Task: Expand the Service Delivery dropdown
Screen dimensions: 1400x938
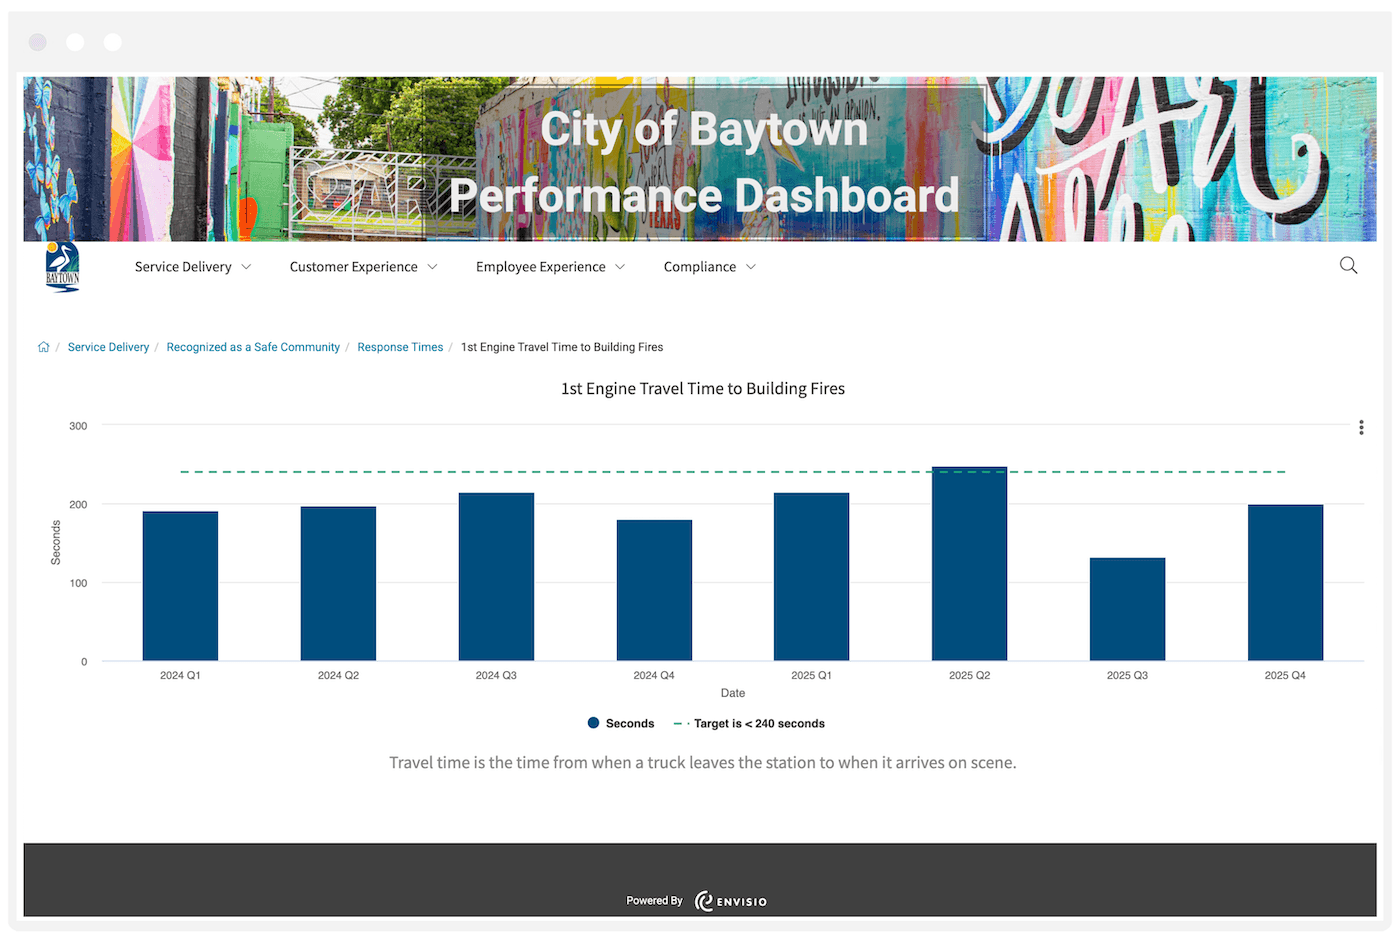Action: pyautogui.click(x=192, y=266)
